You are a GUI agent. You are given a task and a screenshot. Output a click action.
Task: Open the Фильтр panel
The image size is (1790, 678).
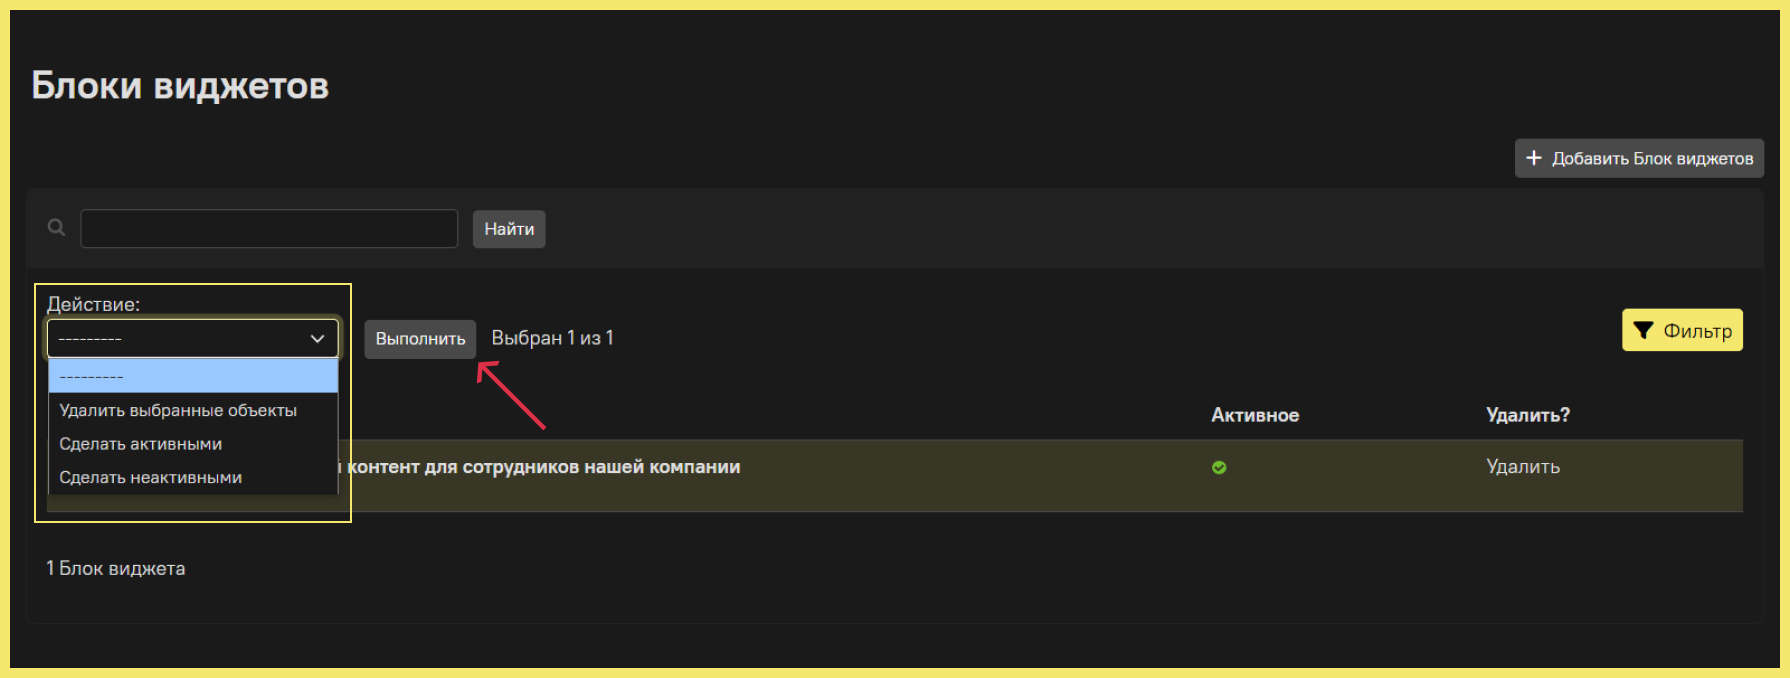point(1682,331)
